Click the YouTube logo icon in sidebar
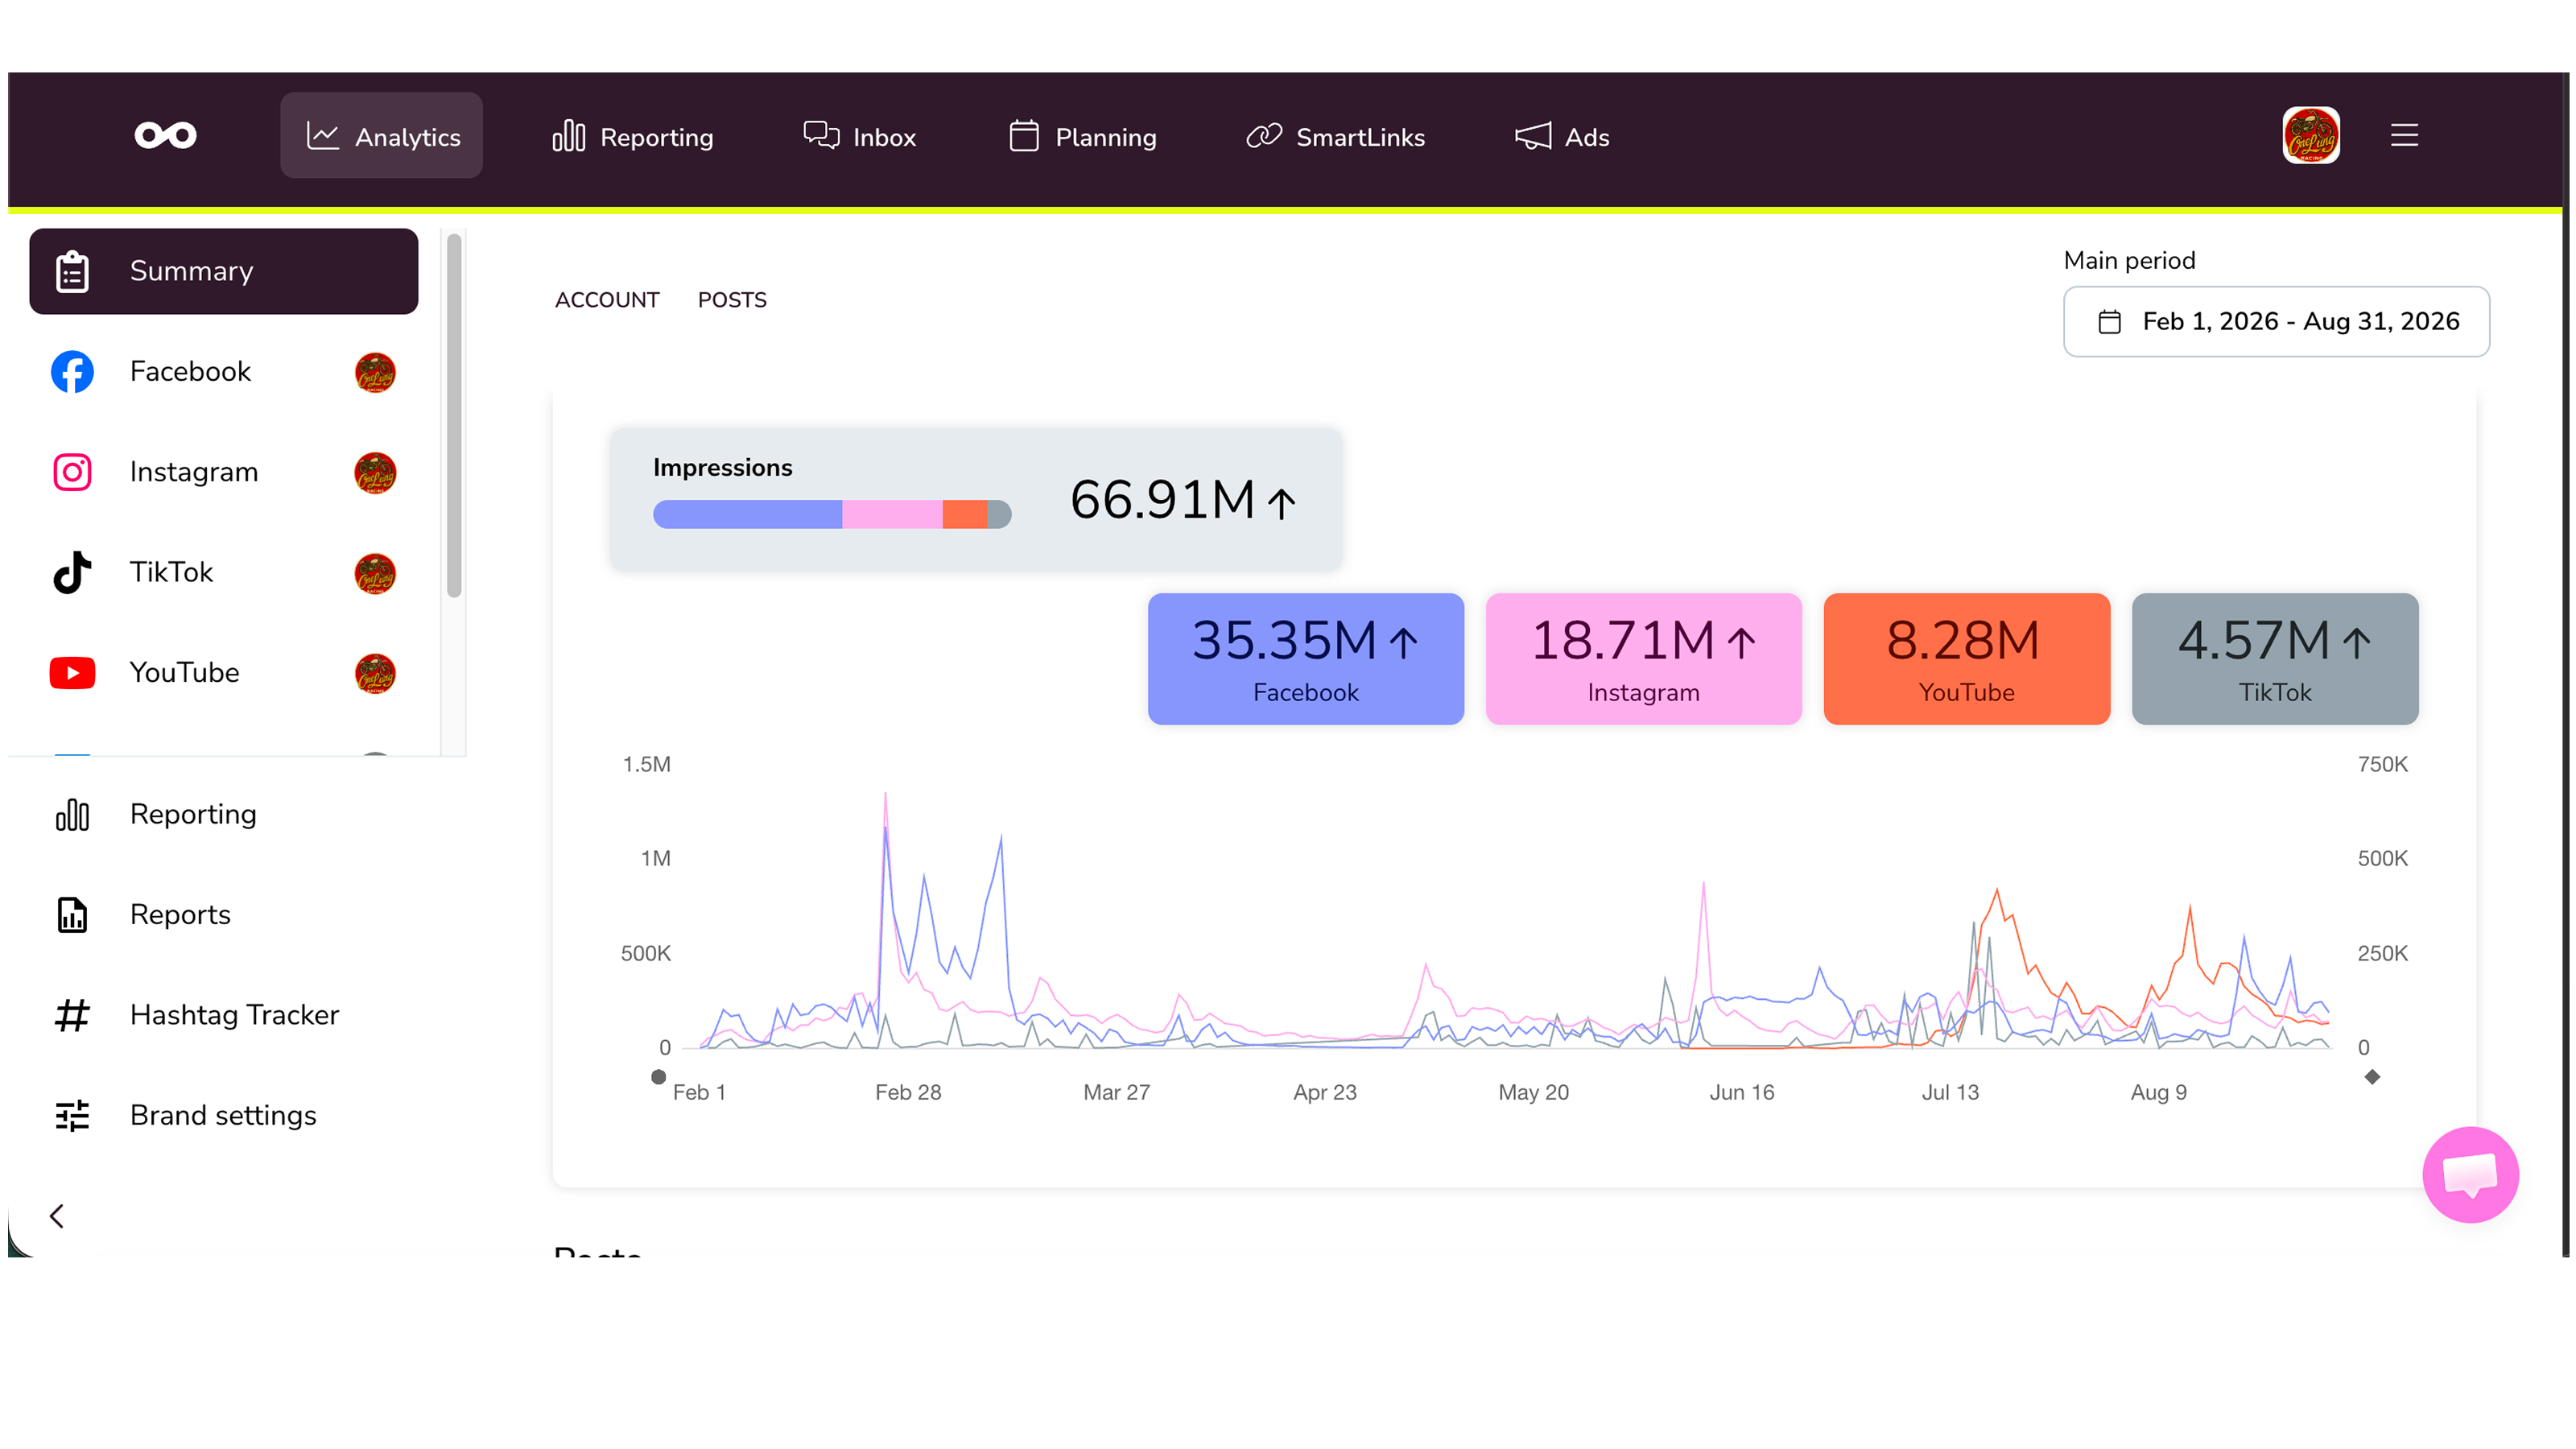The image size is (2576, 1449). pos(72,673)
